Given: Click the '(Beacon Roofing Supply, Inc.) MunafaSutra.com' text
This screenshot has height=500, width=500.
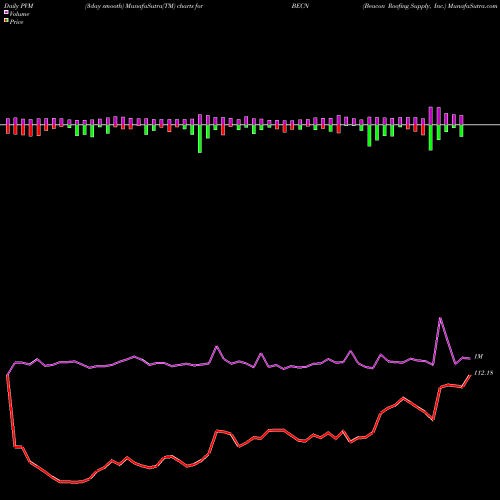Looking at the screenshot, I should (430, 6).
